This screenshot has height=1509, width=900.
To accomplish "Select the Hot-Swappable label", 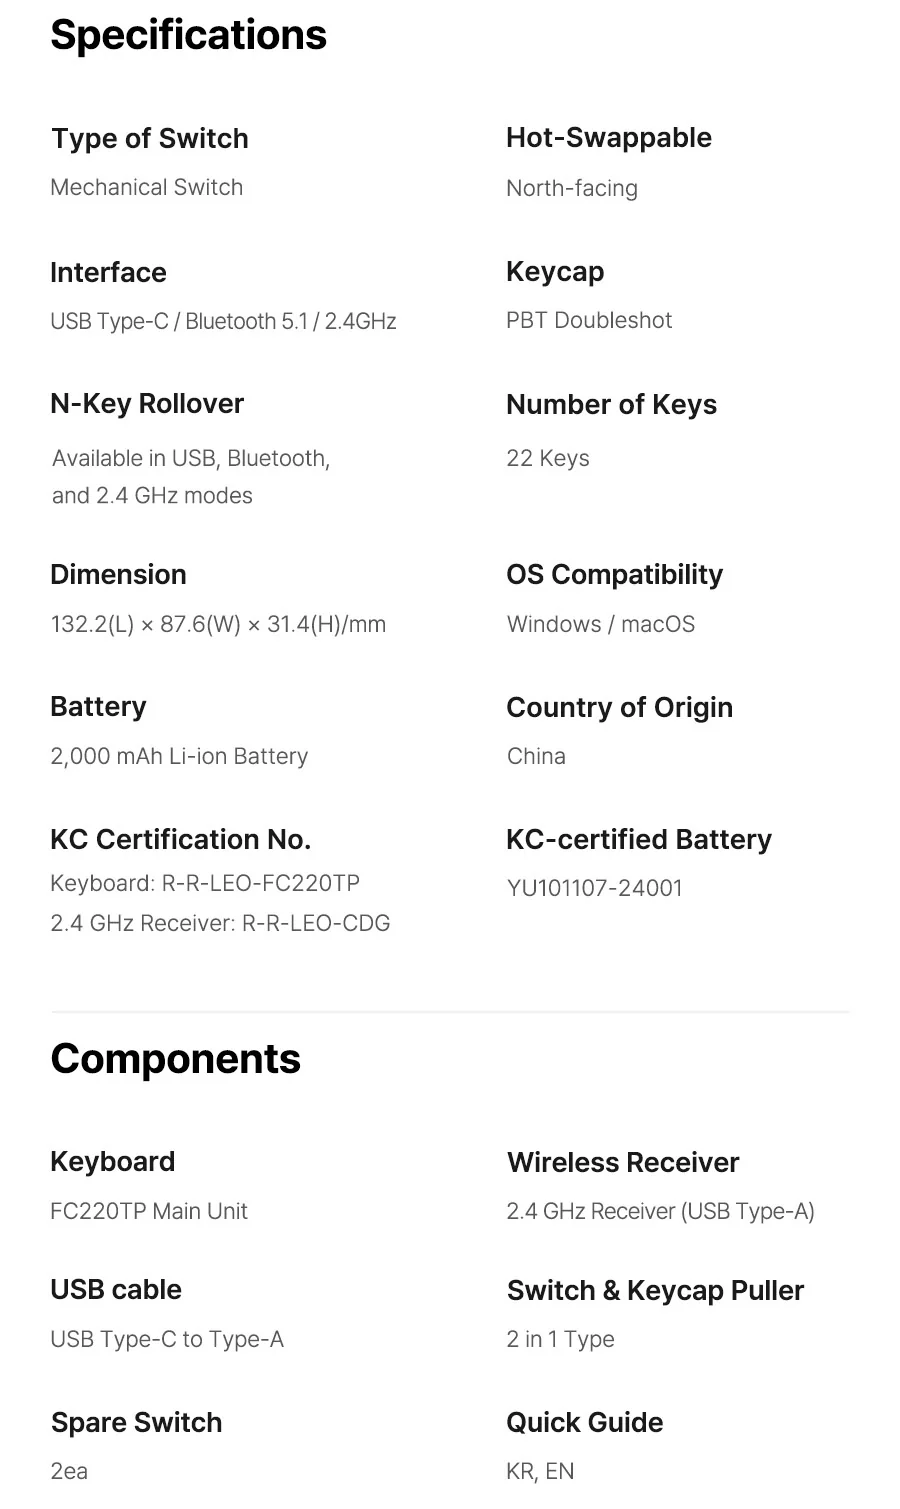I will (609, 138).
